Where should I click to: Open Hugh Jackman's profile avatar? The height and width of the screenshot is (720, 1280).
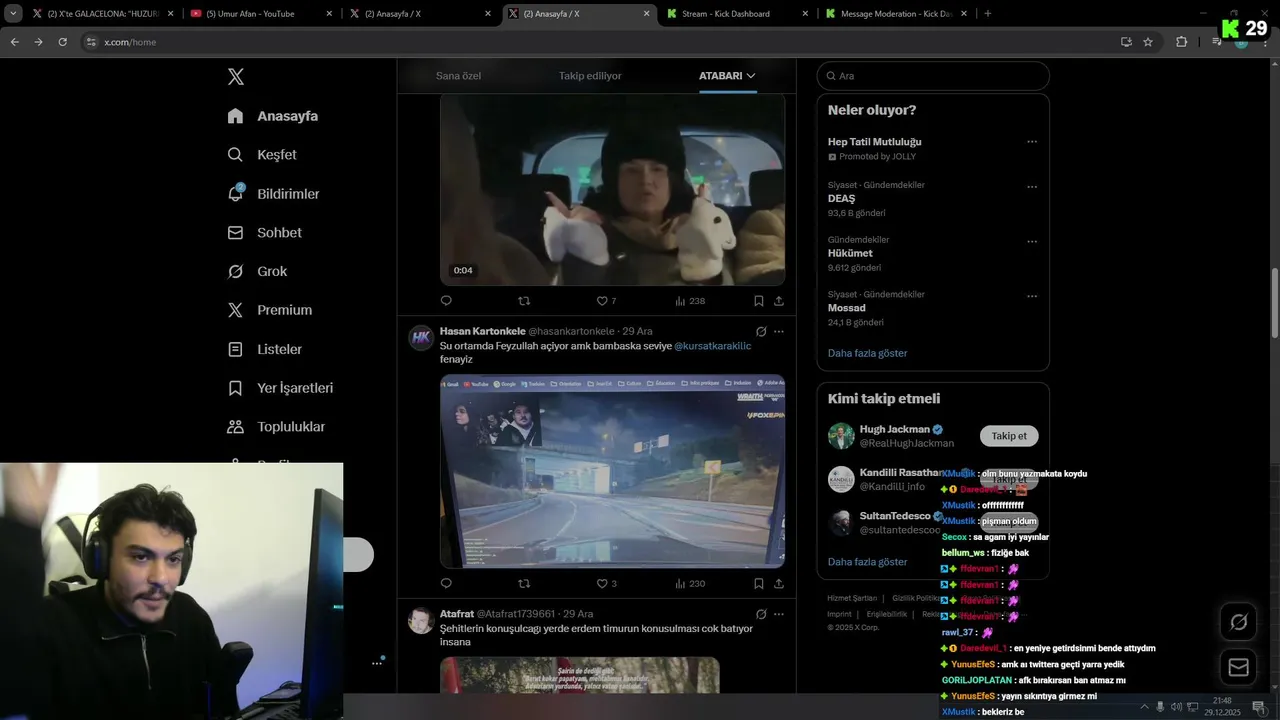841,436
